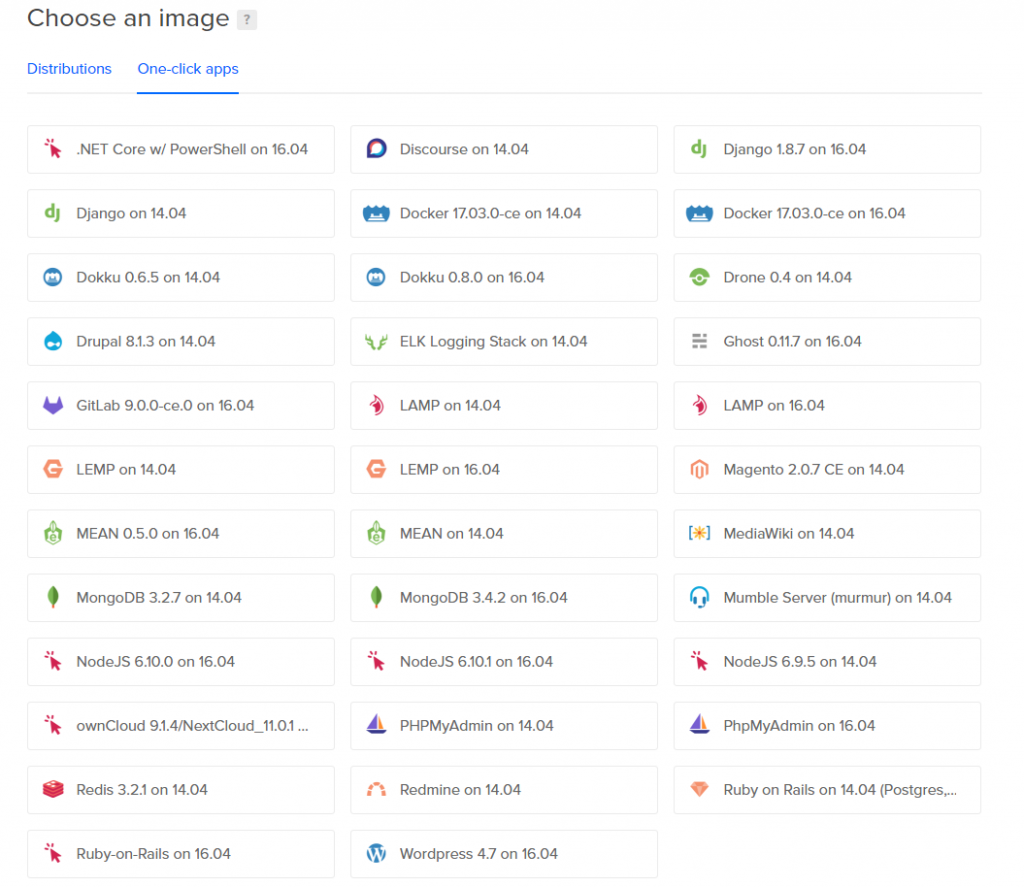The height and width of the screenshot is (887, 1024).
Task: Pick MEAN on 14.04 image
Action: 504,534
